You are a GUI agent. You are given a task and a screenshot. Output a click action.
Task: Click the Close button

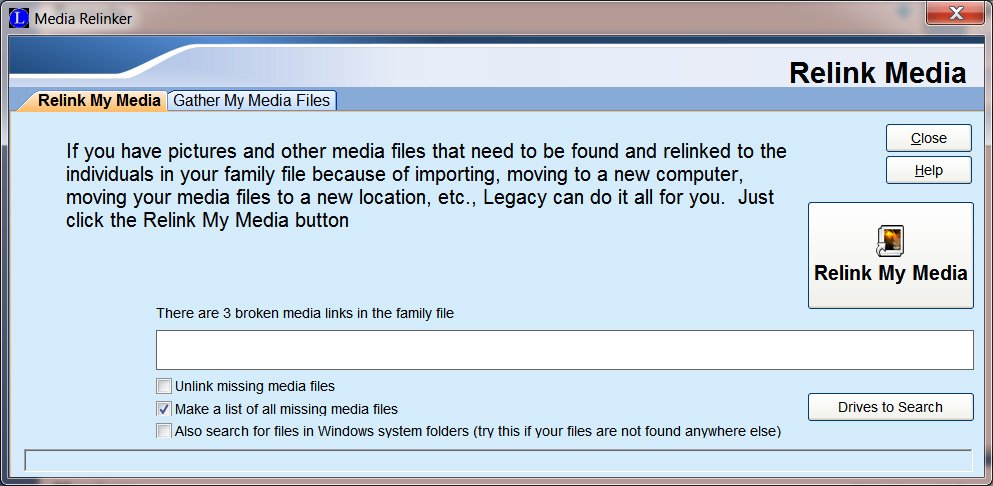click(928, 138)
